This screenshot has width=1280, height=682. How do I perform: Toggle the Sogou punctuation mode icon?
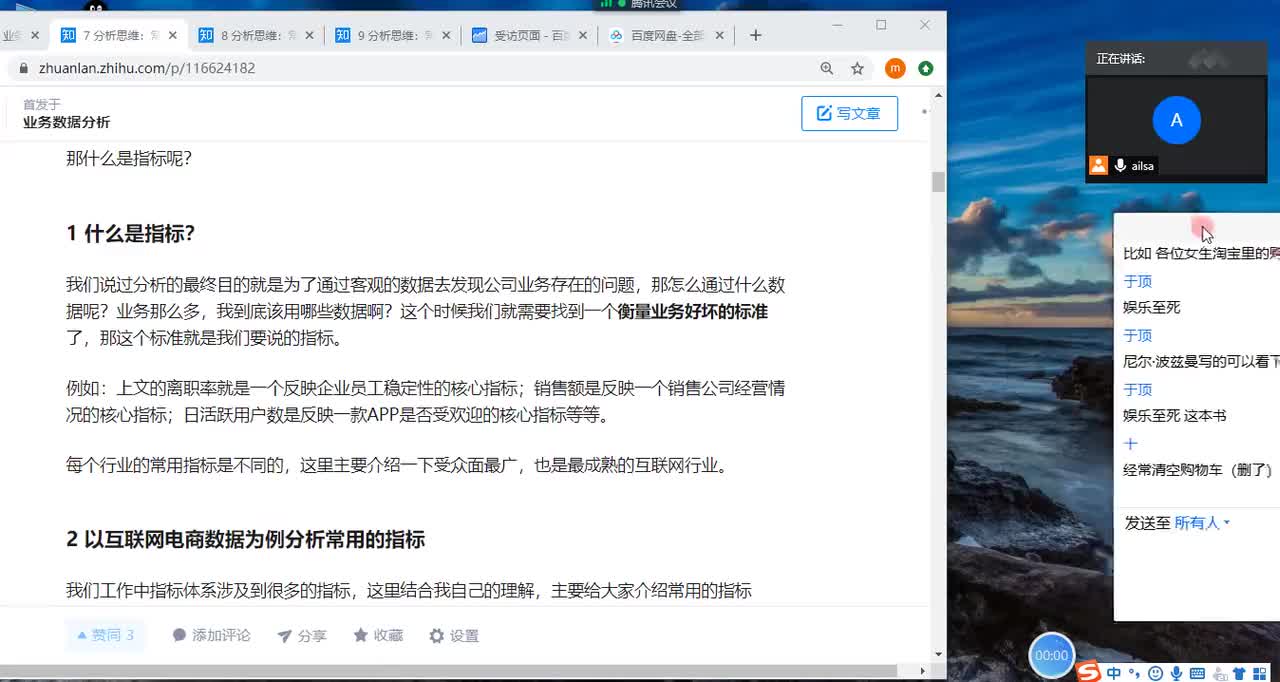1136,674
